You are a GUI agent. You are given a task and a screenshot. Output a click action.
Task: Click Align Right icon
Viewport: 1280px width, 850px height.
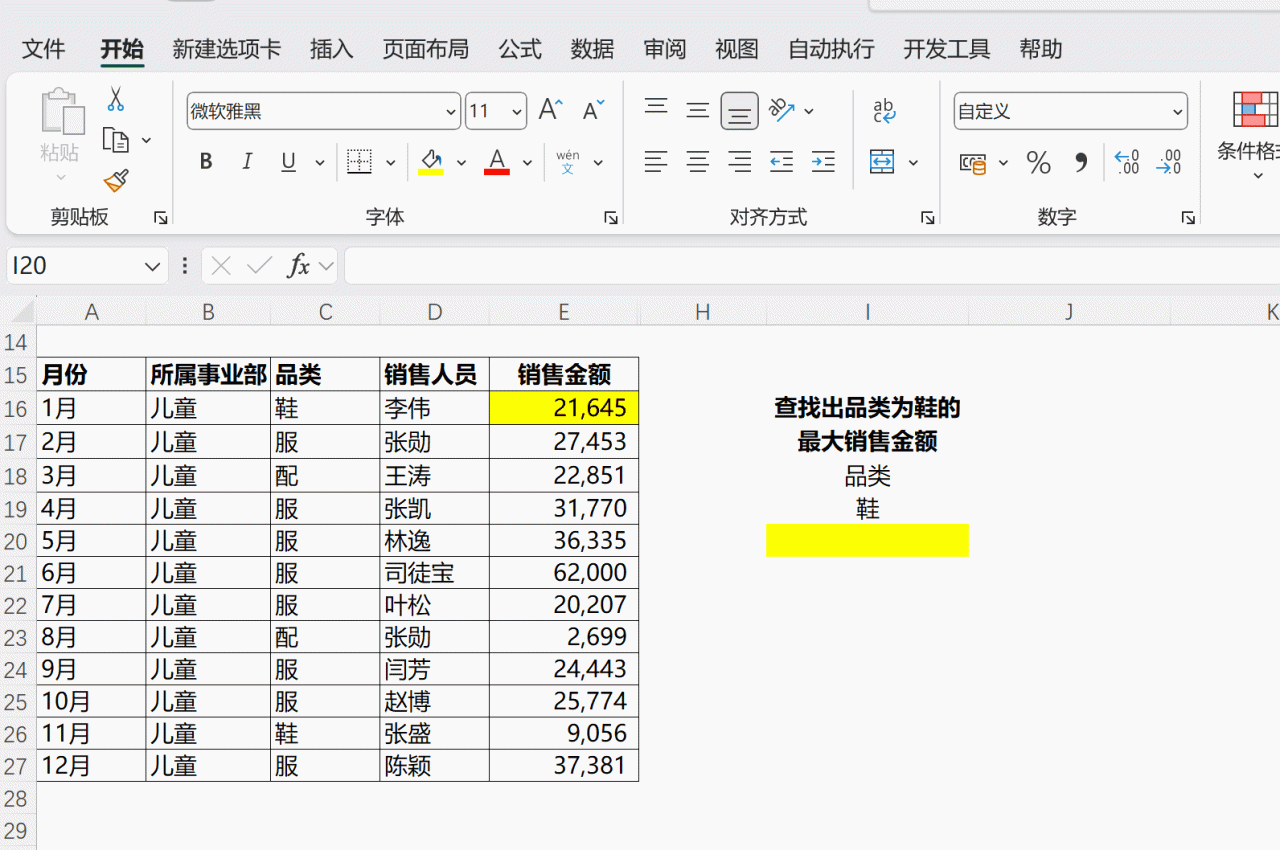tap(740, 161)
